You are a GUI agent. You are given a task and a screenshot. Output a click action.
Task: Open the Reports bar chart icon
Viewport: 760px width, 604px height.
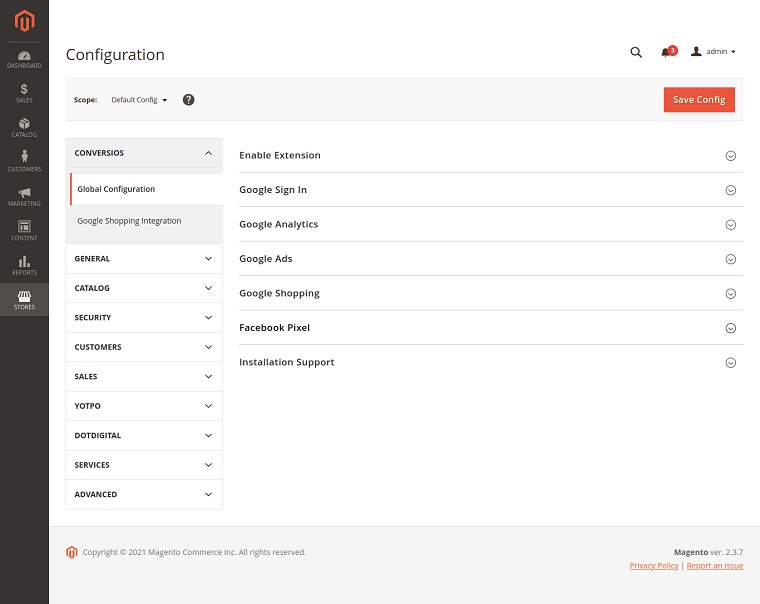[24, 265]
